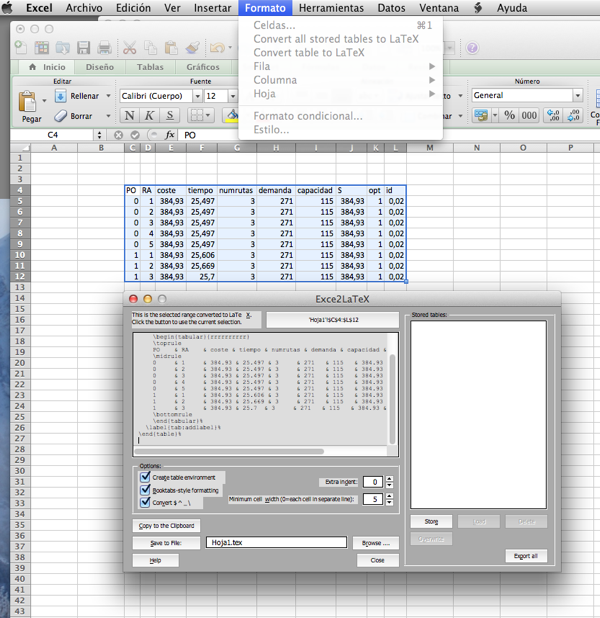Click the Borrar eraser icon
Image resolution: width=600 pixels, height=618 pixels.
[x=60, y=116]
